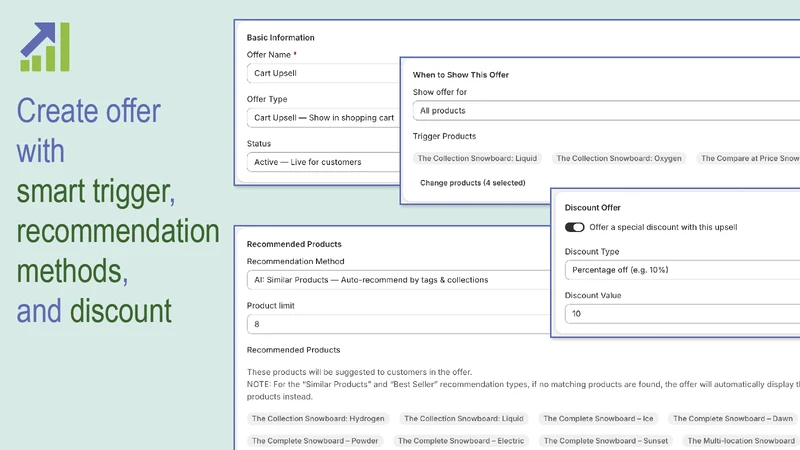The width and height of the screenshot is (800, 450).
Task: Click Change products (4 selected)
Action: (x=472, y=183)
